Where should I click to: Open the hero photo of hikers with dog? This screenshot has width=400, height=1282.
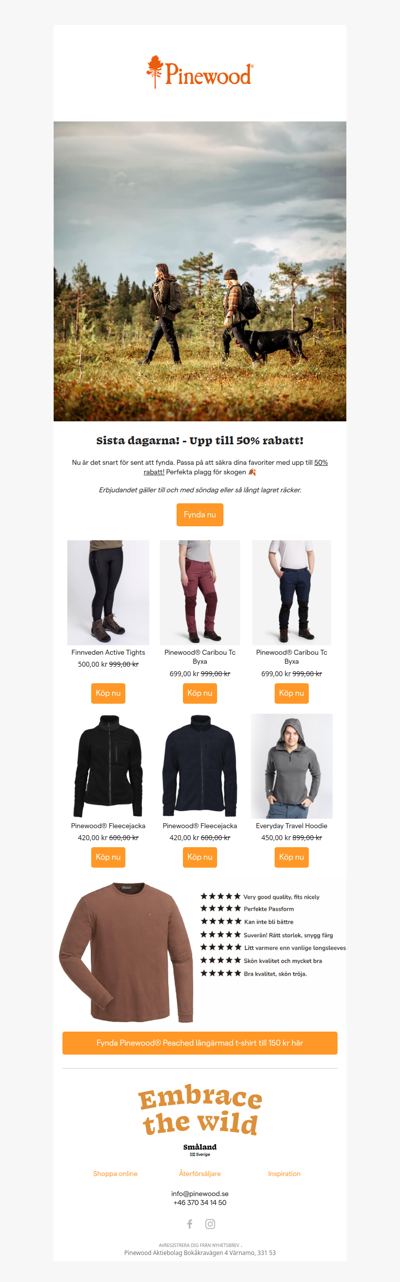[200, 271]
